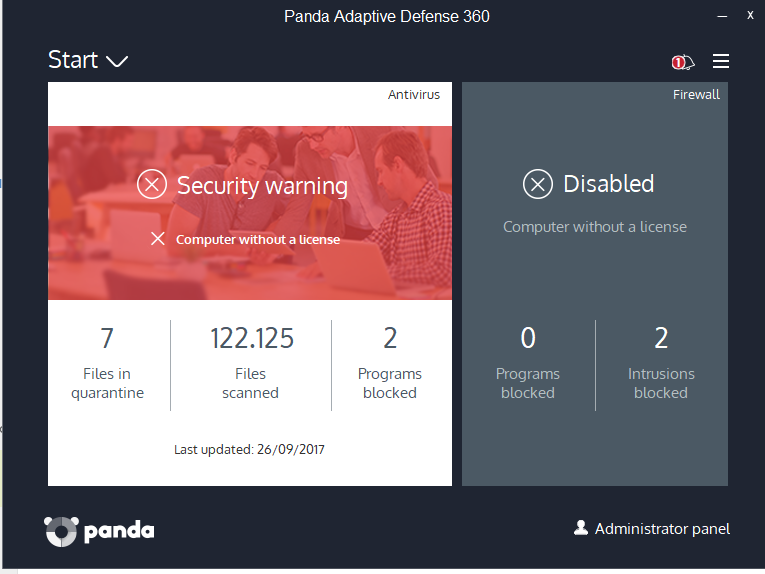Click the Start heading
This screenshot has width=765, height=574.
[73, 60]
